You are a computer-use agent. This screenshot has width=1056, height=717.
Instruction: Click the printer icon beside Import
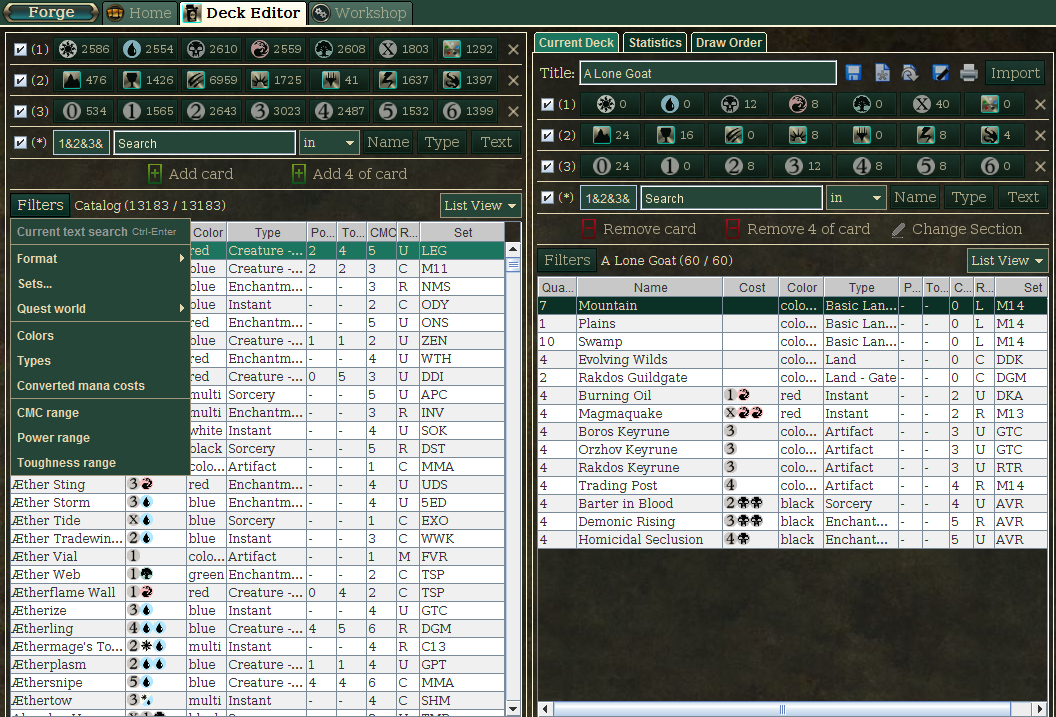(x=968, y=73)
